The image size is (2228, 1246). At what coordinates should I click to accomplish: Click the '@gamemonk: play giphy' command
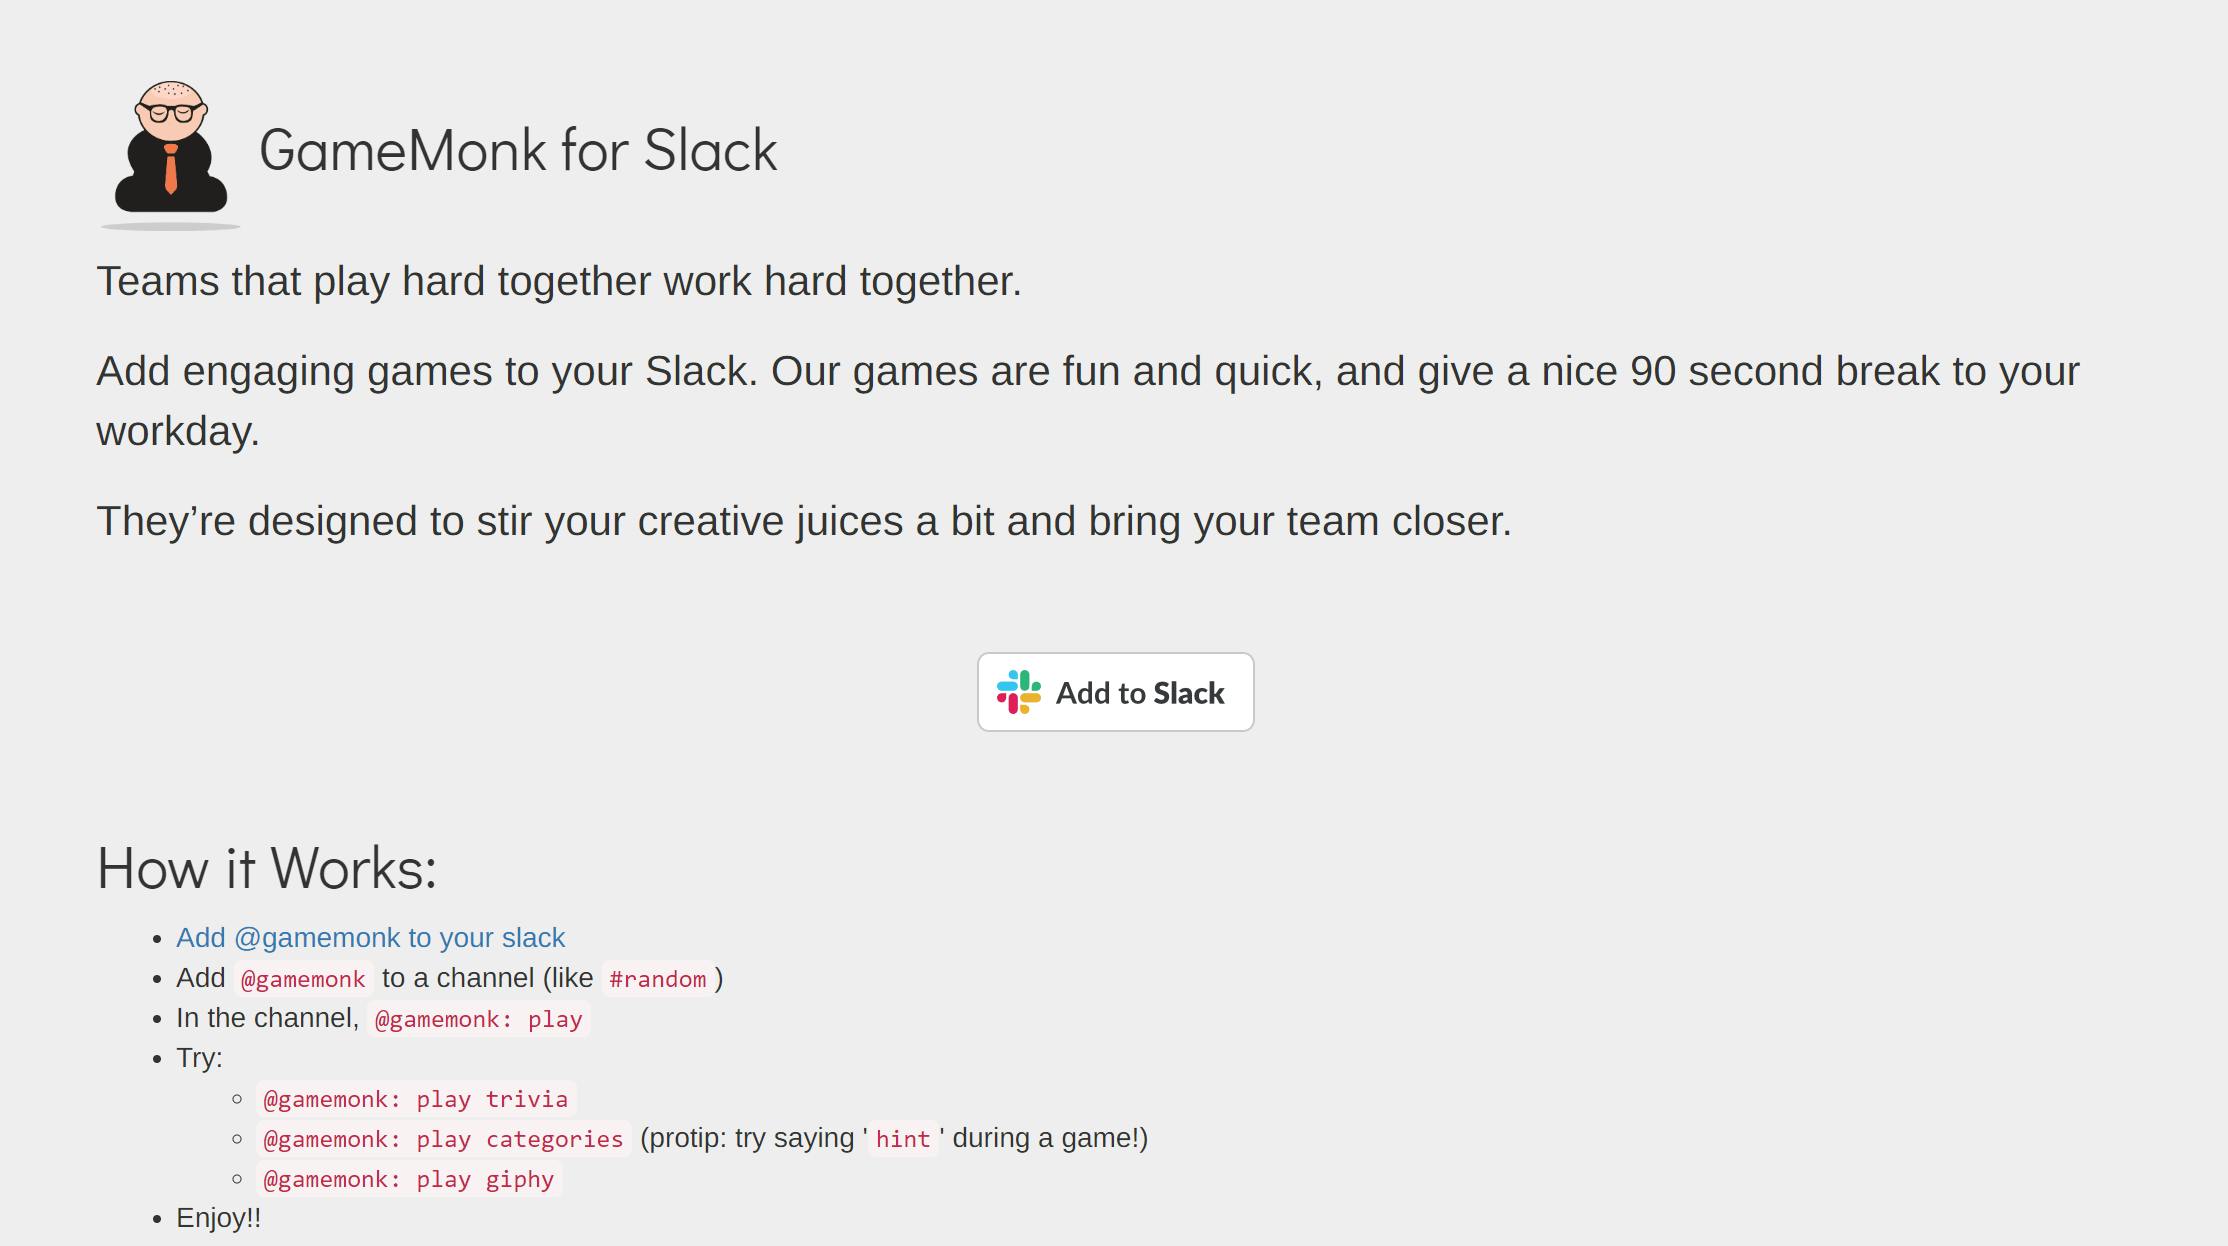[408, 1179]
